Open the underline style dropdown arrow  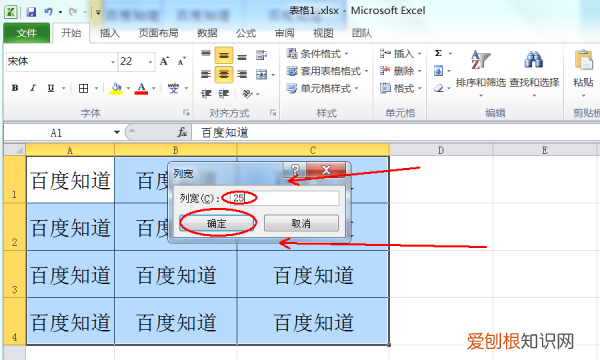coord(64,88)
